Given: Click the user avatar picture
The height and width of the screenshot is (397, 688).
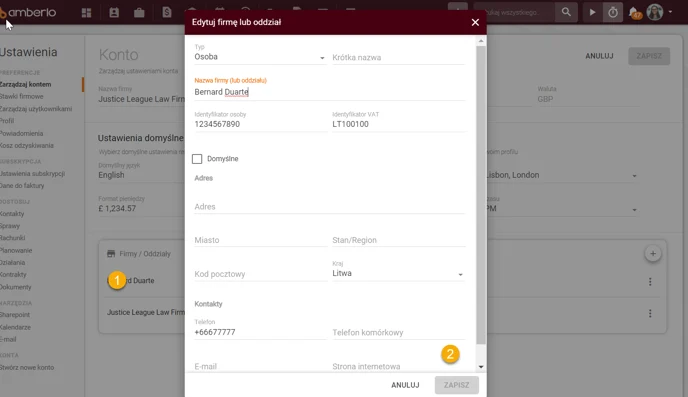Looking at the screenshot, I should (x=655, y=12).
